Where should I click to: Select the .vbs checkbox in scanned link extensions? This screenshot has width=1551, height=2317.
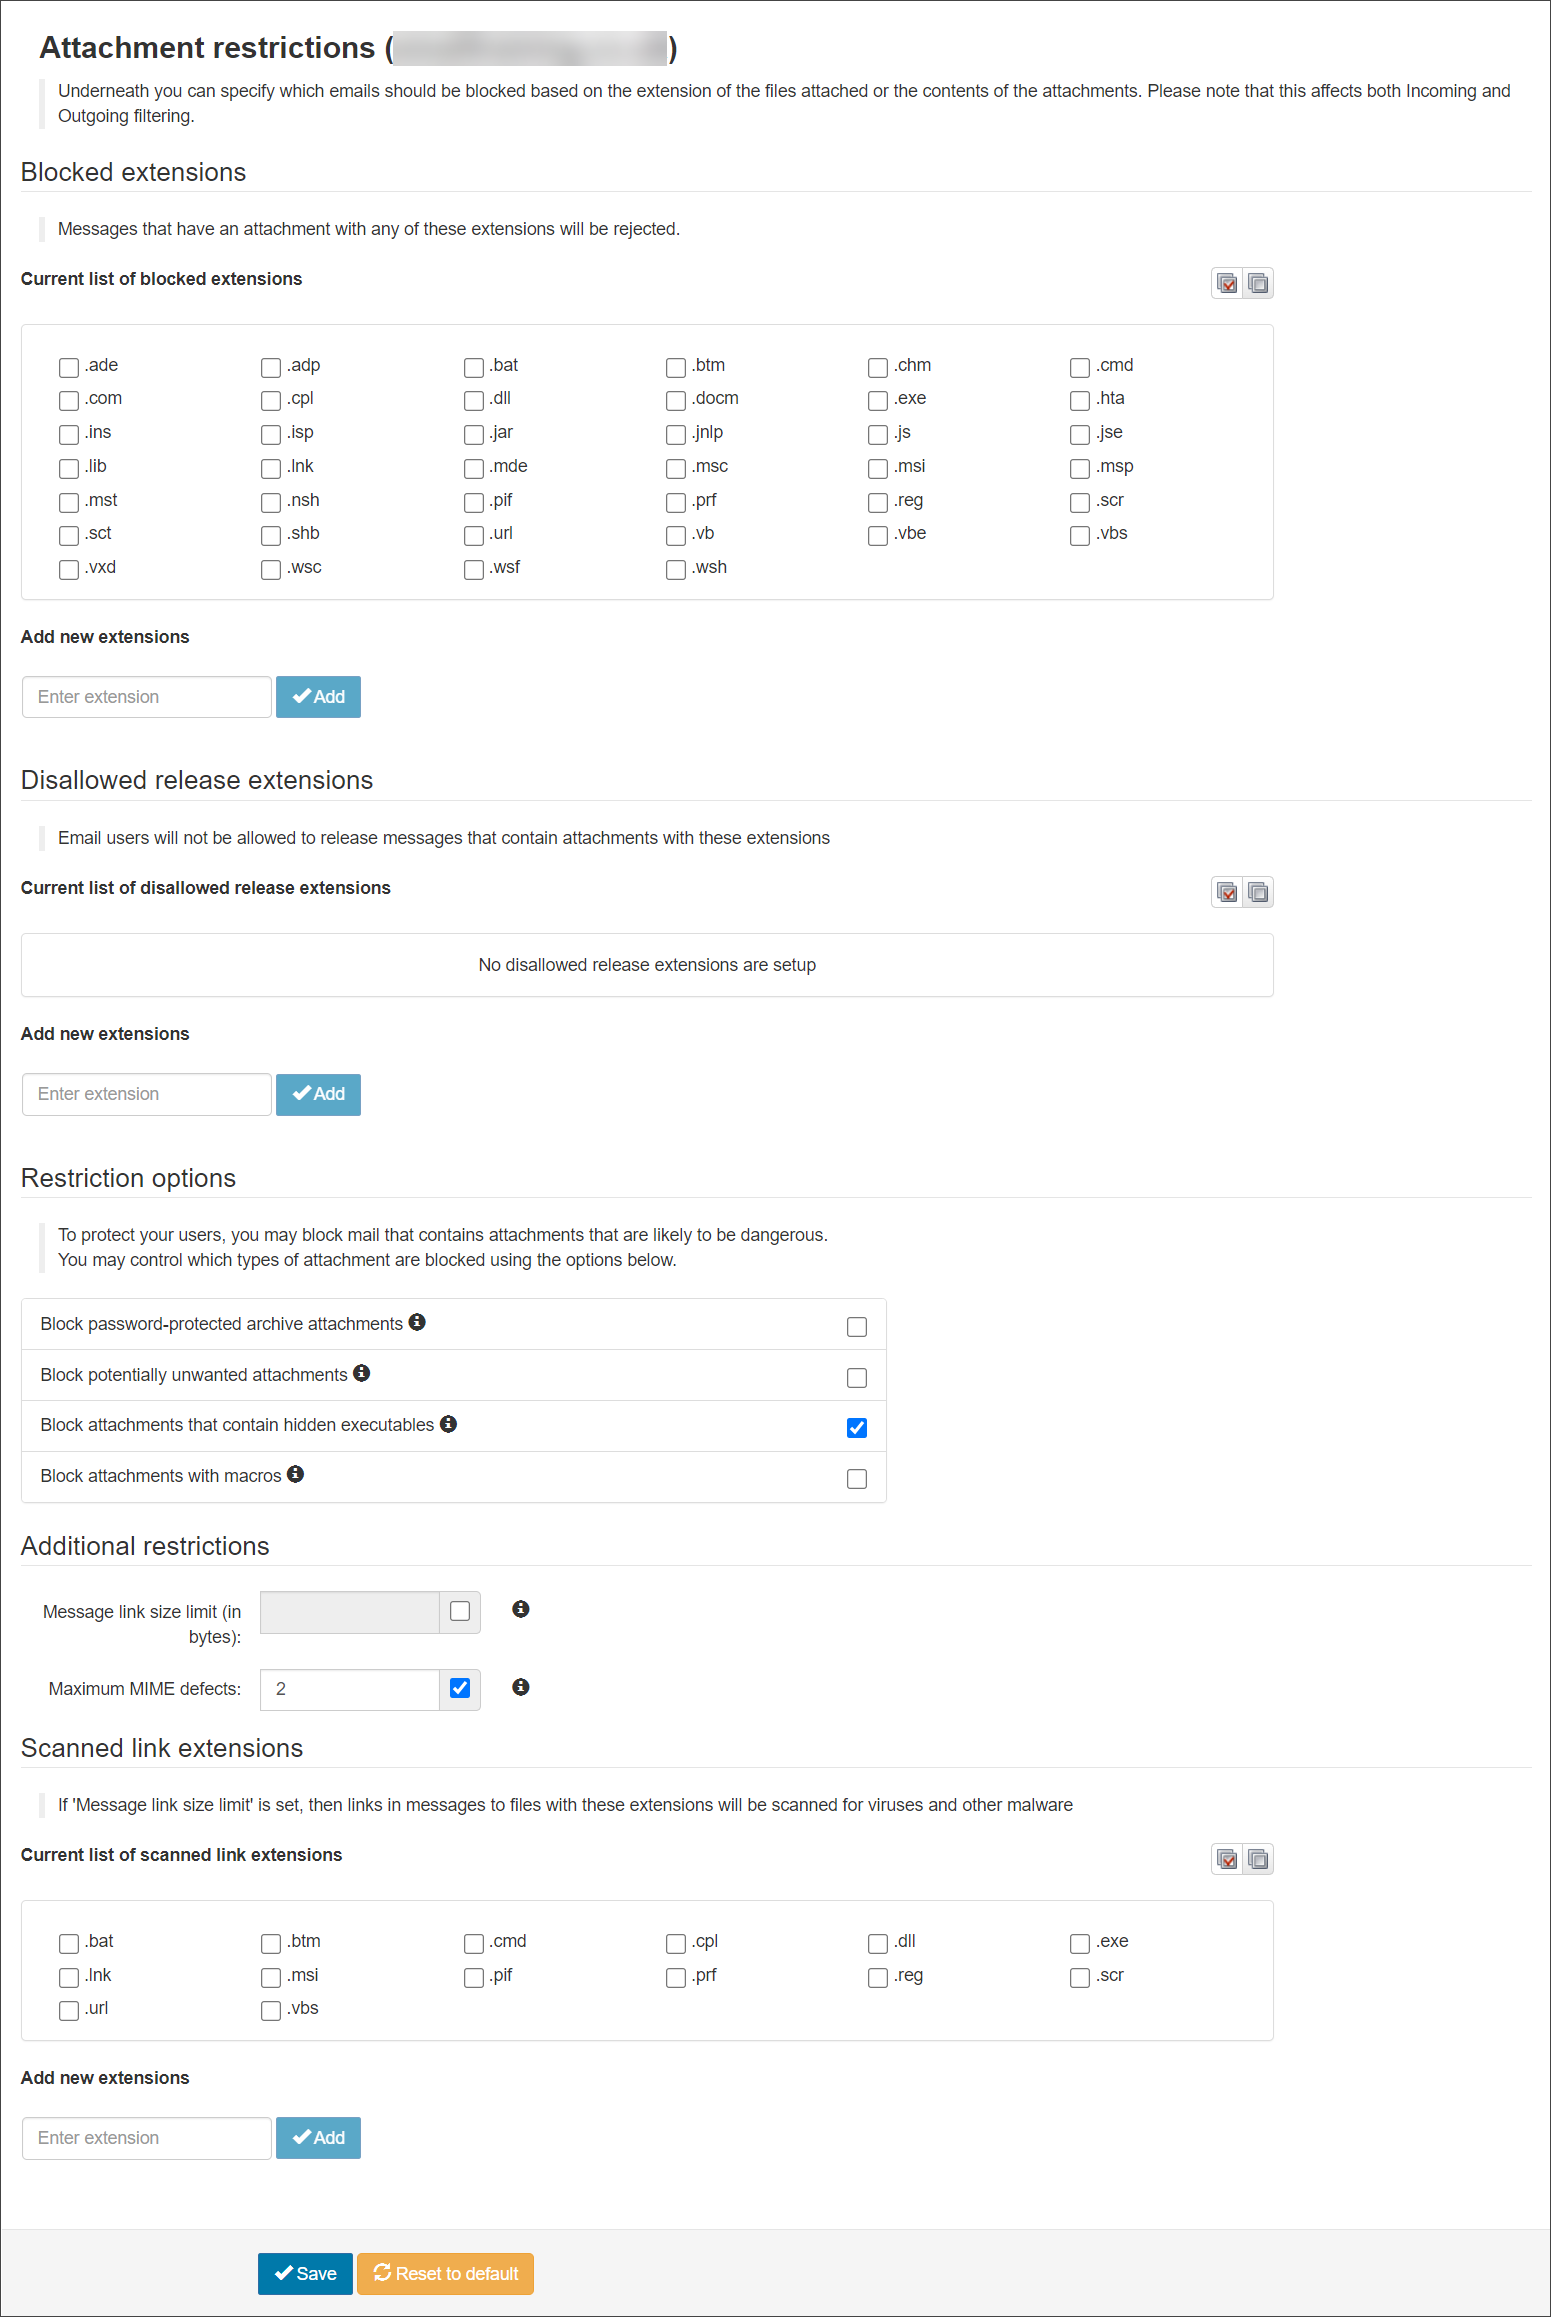click(x=271, y=2010)
